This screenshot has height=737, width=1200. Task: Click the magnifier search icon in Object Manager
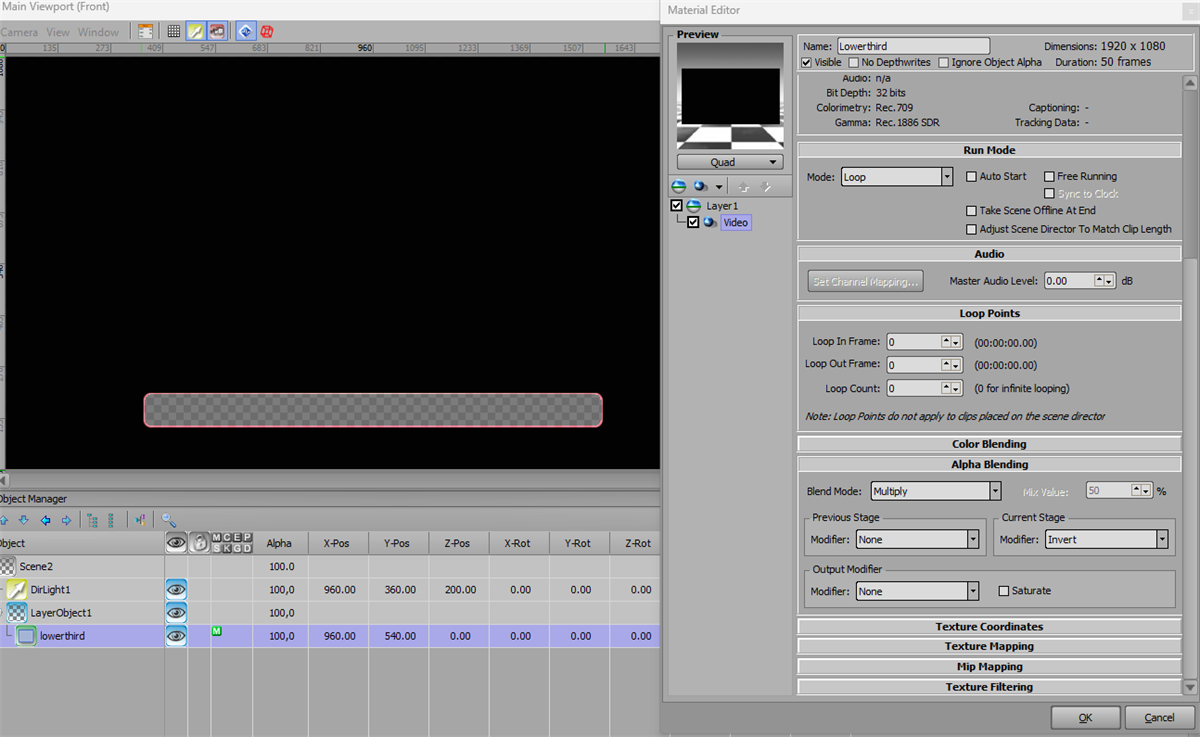tap(169, 520)
